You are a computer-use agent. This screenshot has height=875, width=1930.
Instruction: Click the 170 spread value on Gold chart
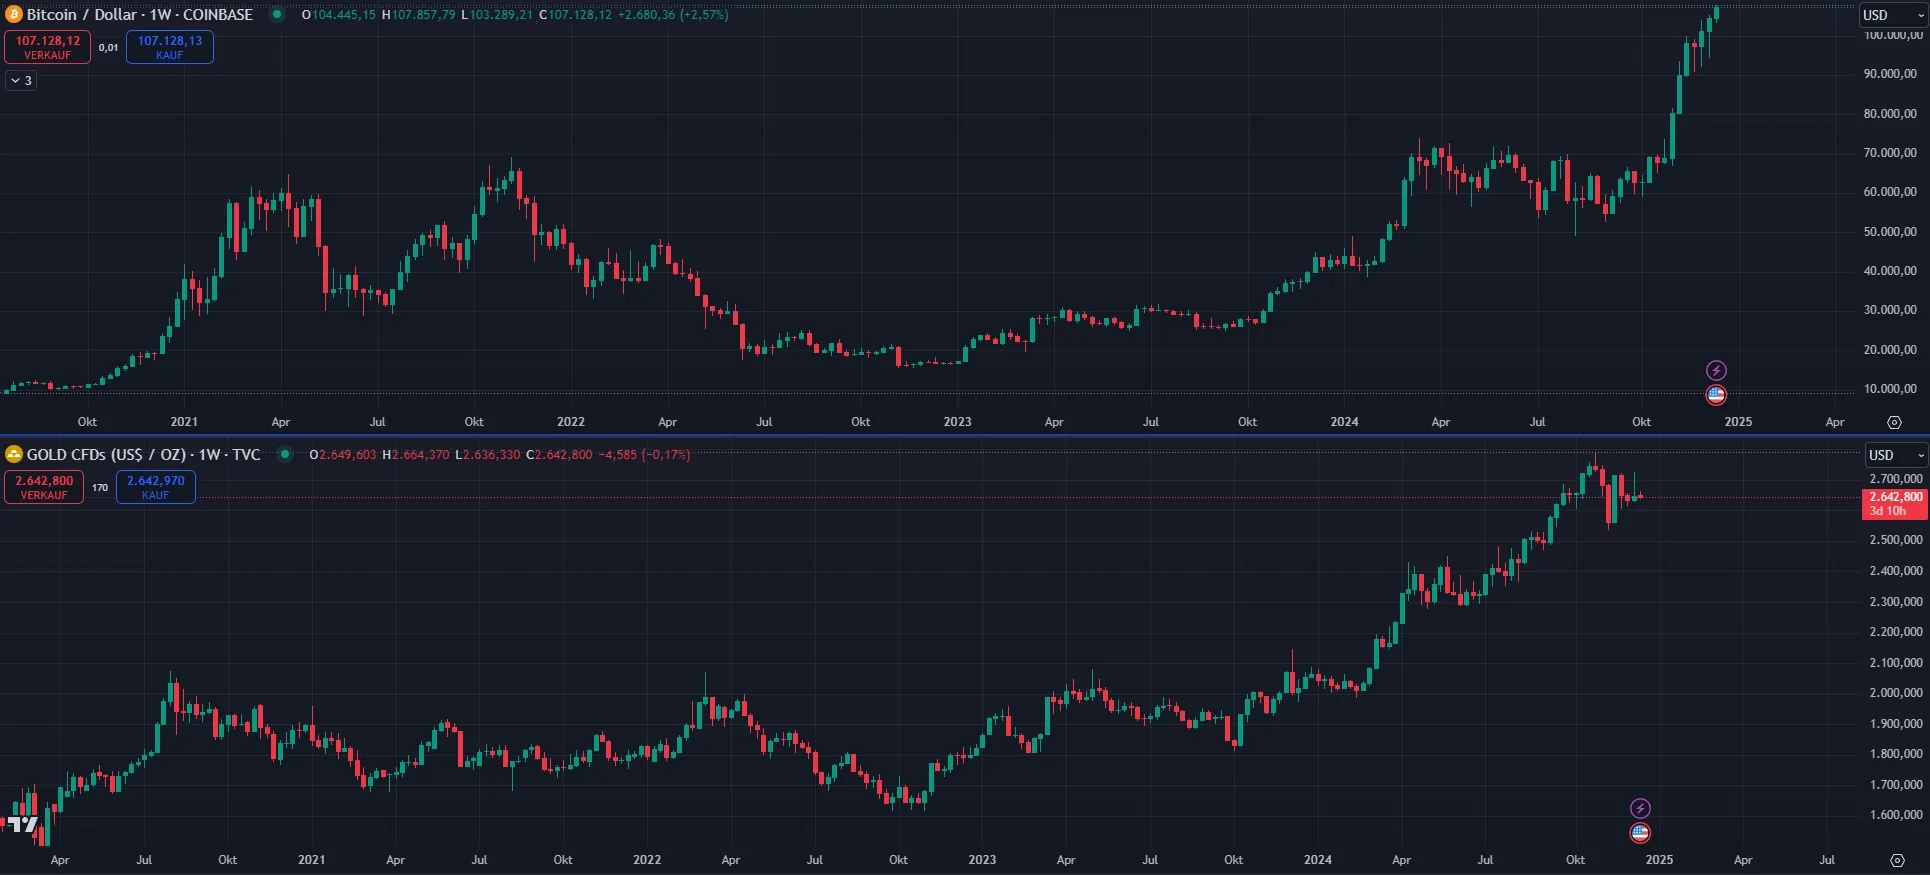point(100,488)
